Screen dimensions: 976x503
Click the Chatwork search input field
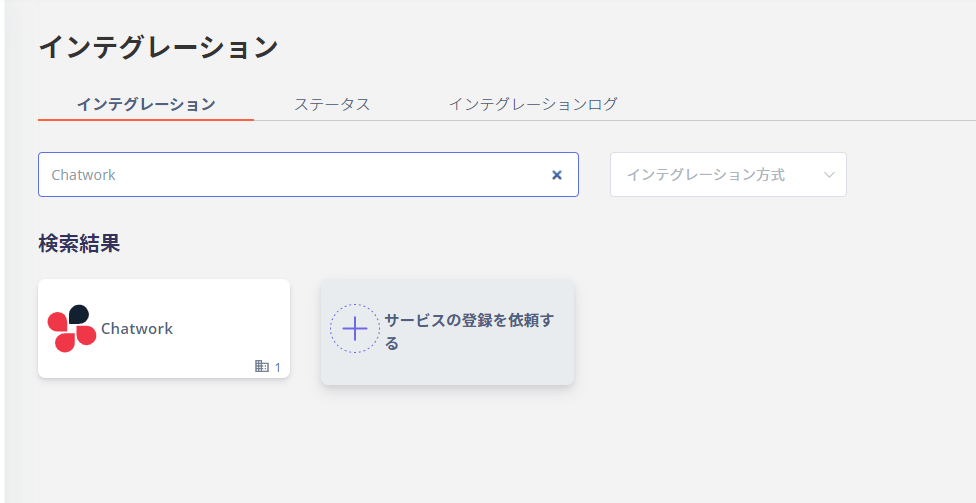tap(308, 175)
